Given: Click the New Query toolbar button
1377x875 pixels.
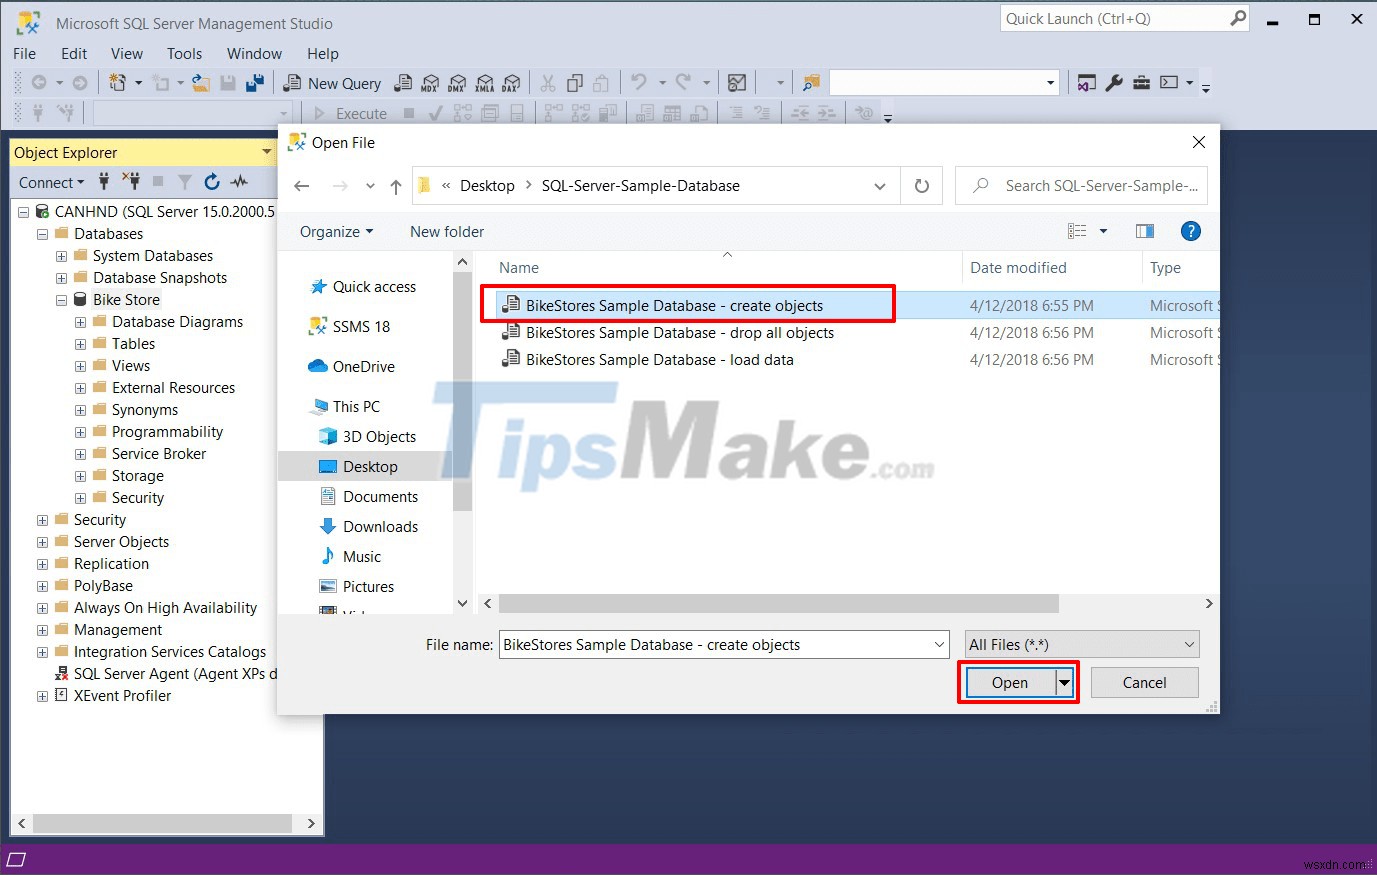Looking at the screenshot, I should 333,83.
